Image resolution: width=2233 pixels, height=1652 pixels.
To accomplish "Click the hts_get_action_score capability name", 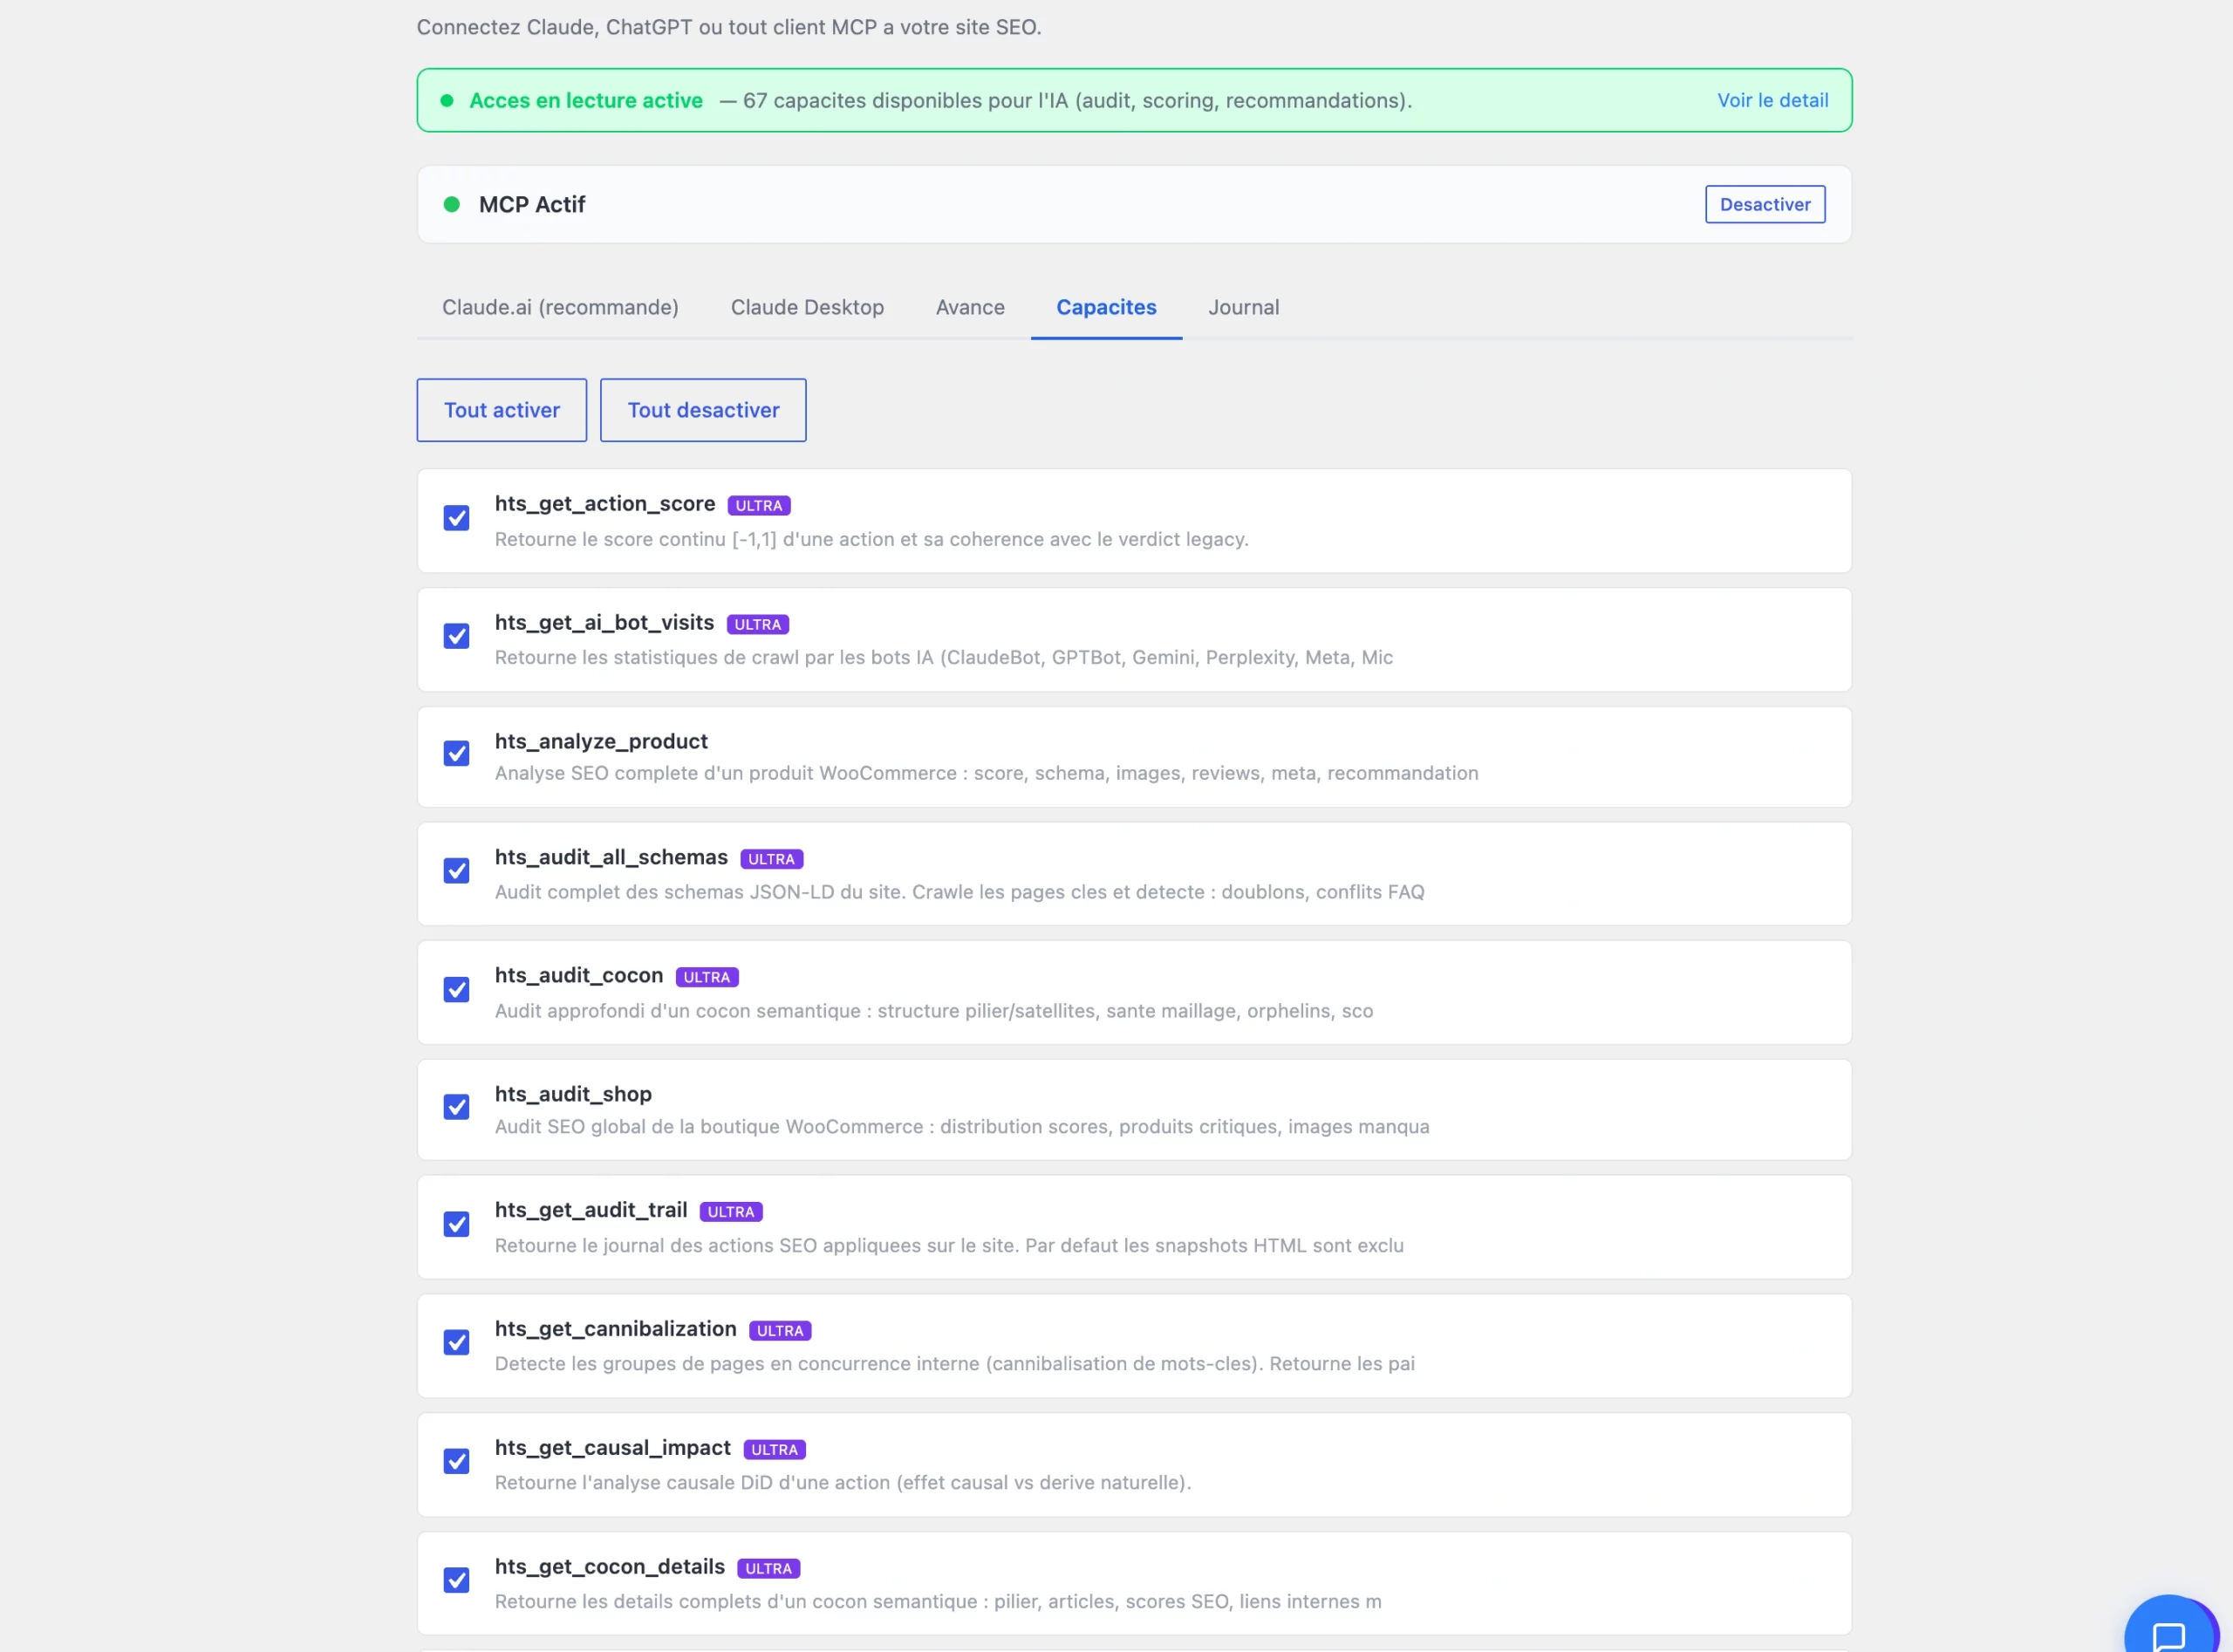I will (x=605, y=504).
